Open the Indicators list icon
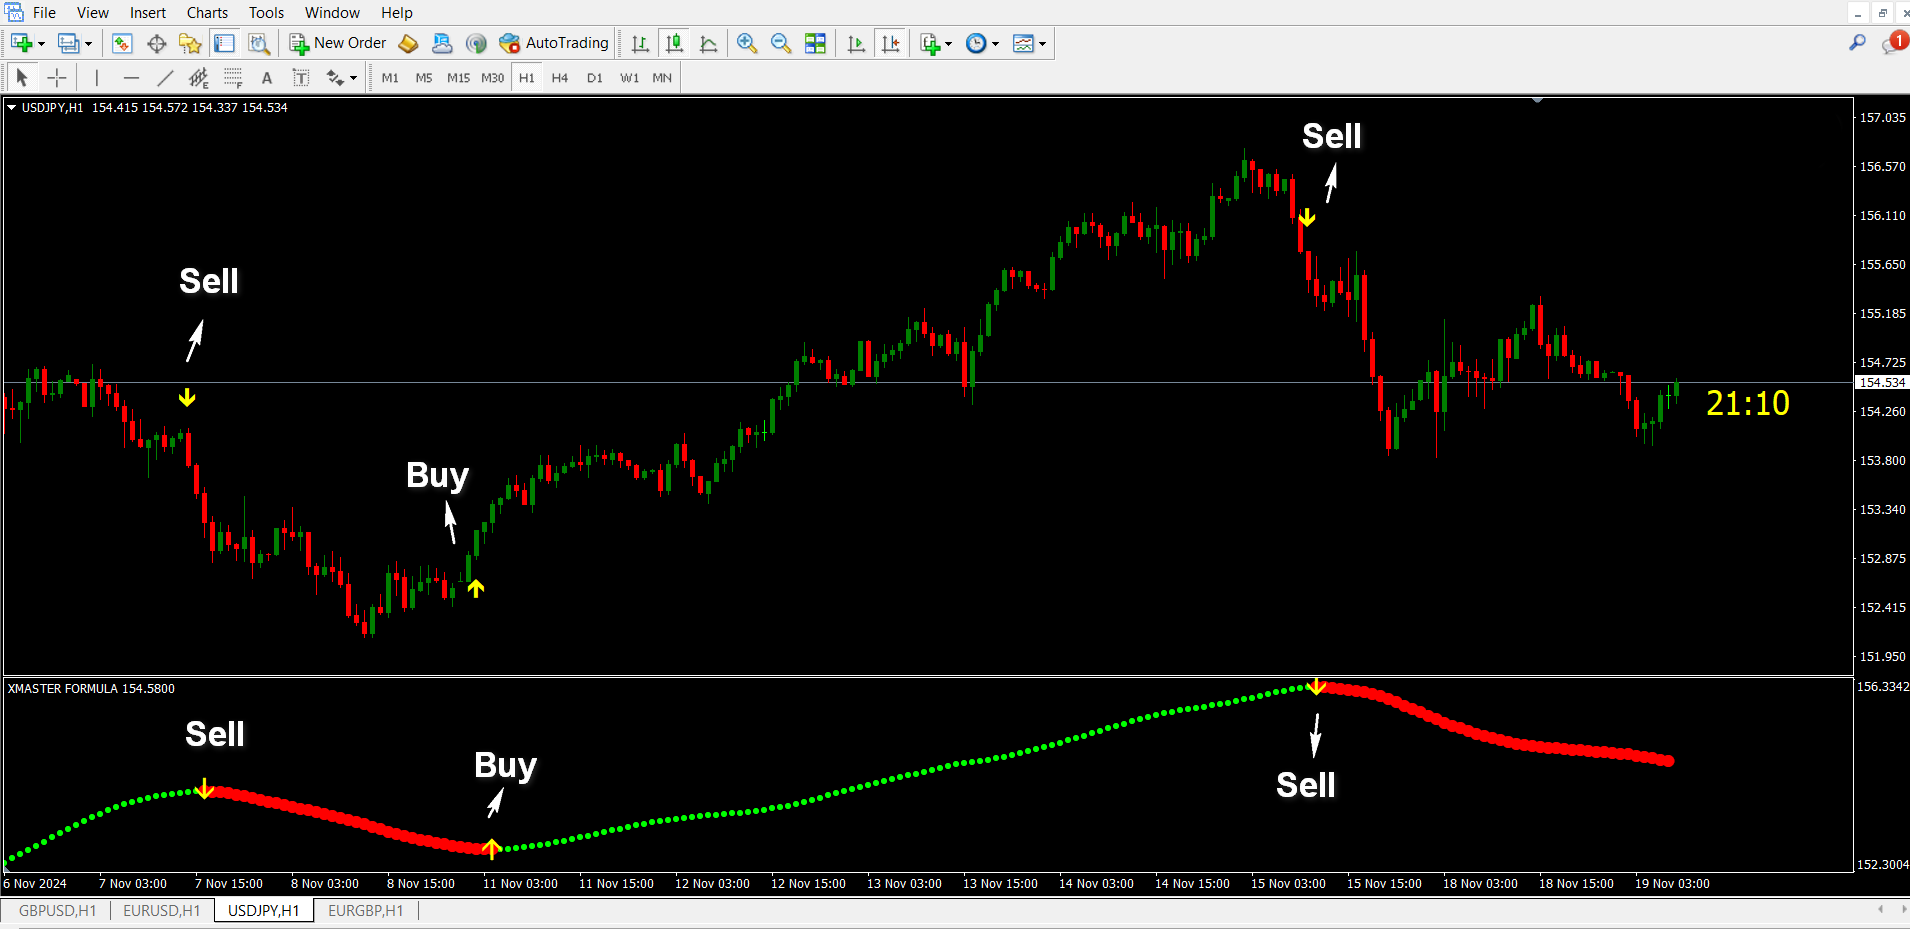Screen dimensions: 1910x929 tap(930, 43)
